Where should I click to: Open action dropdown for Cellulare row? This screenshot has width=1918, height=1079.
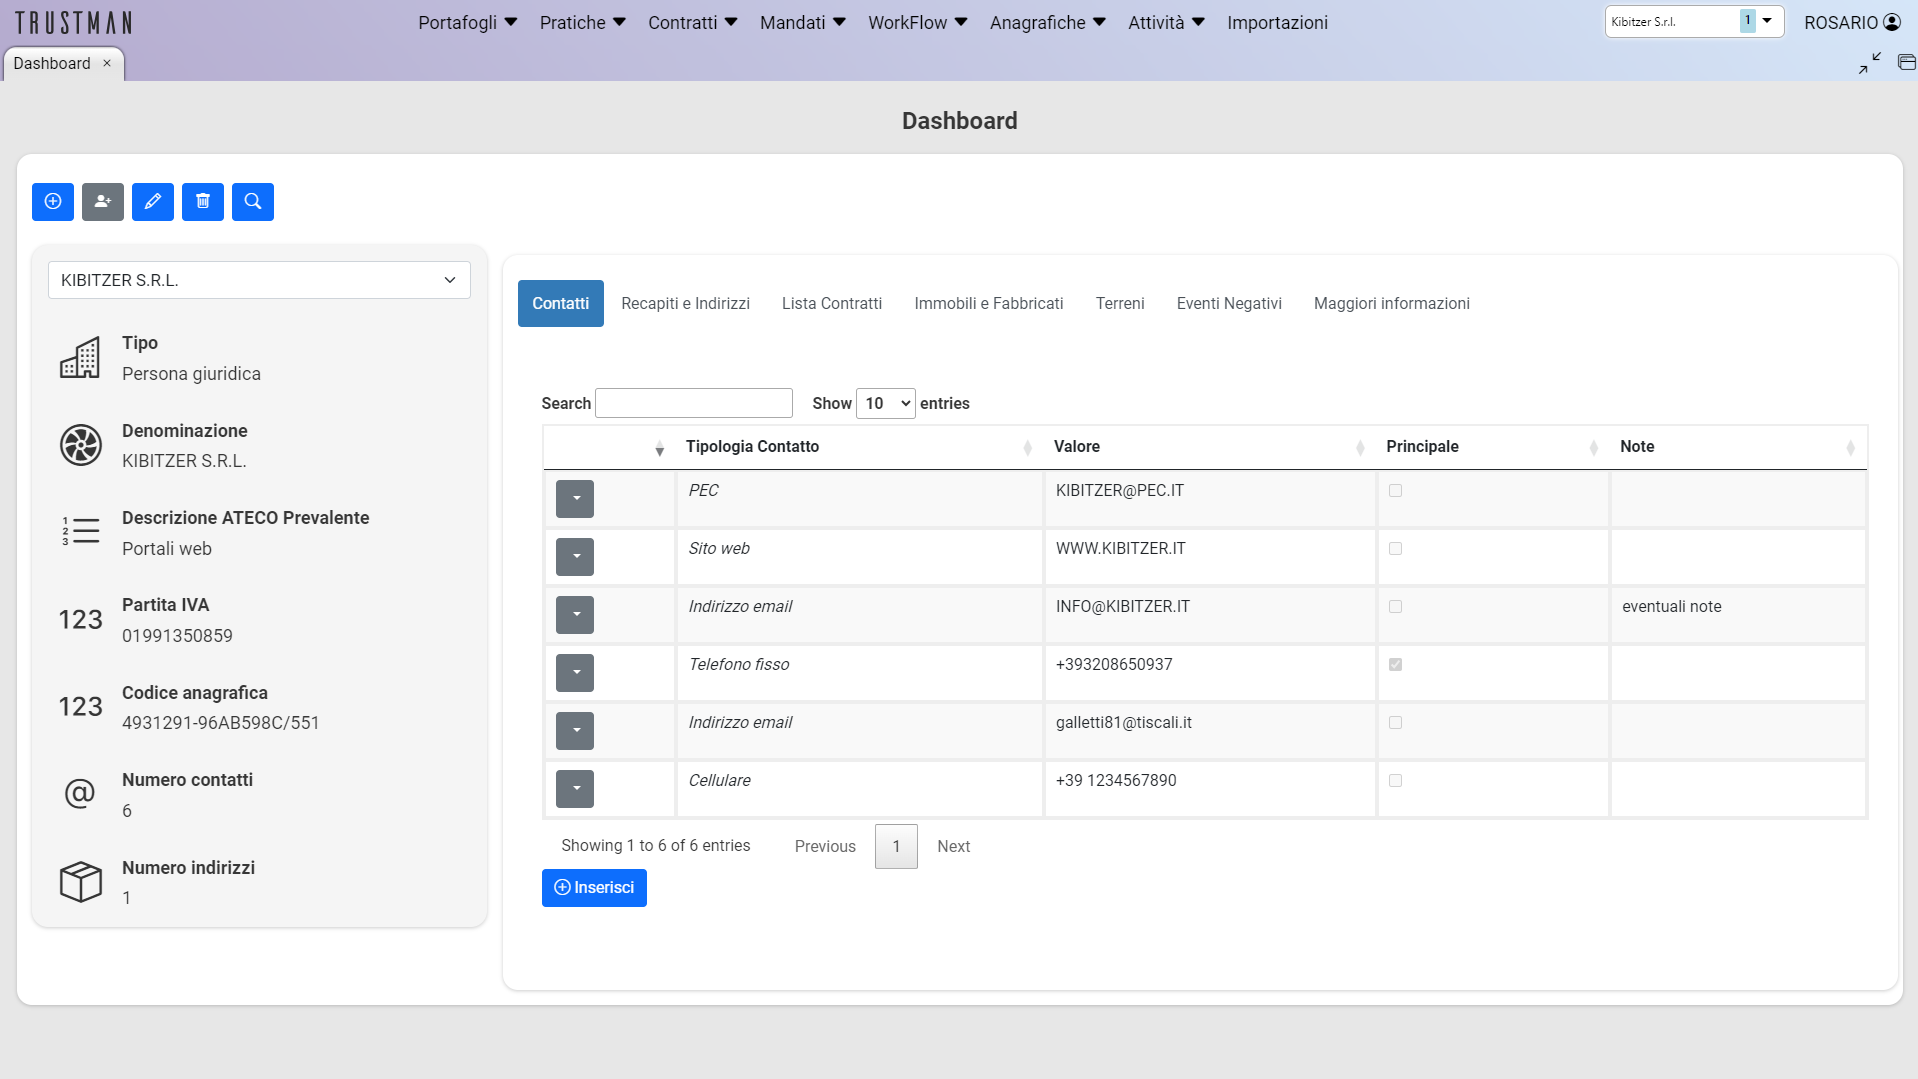[x=575, y=789]
